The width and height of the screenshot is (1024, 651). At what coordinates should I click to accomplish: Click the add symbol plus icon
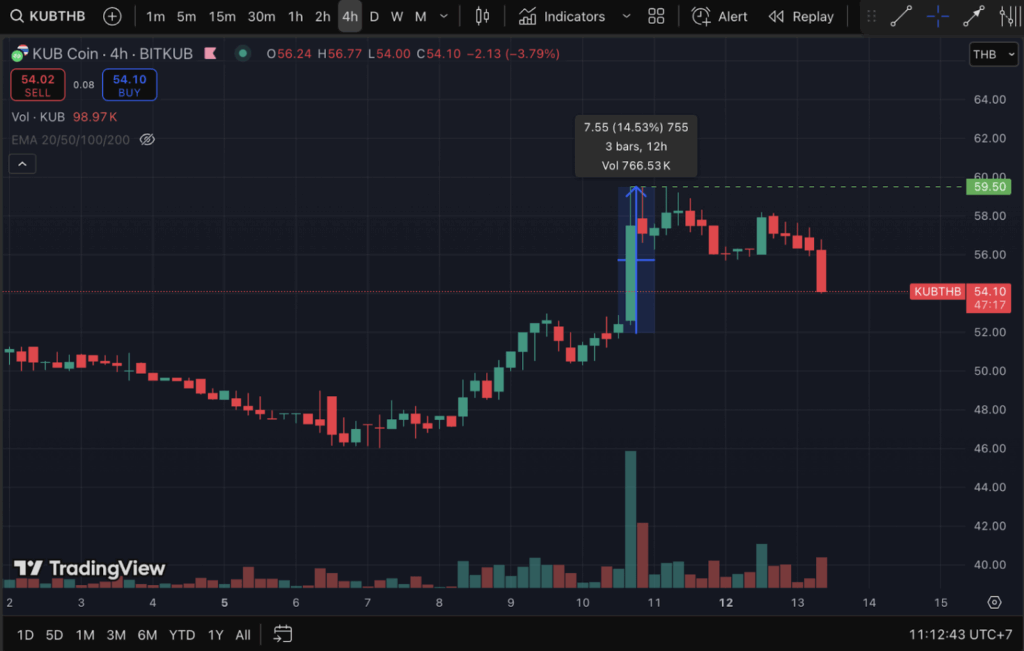tap(113, 16)
